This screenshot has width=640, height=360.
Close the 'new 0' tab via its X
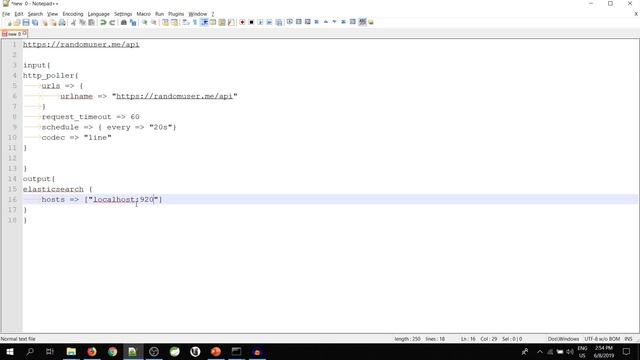tap(24, 33)
